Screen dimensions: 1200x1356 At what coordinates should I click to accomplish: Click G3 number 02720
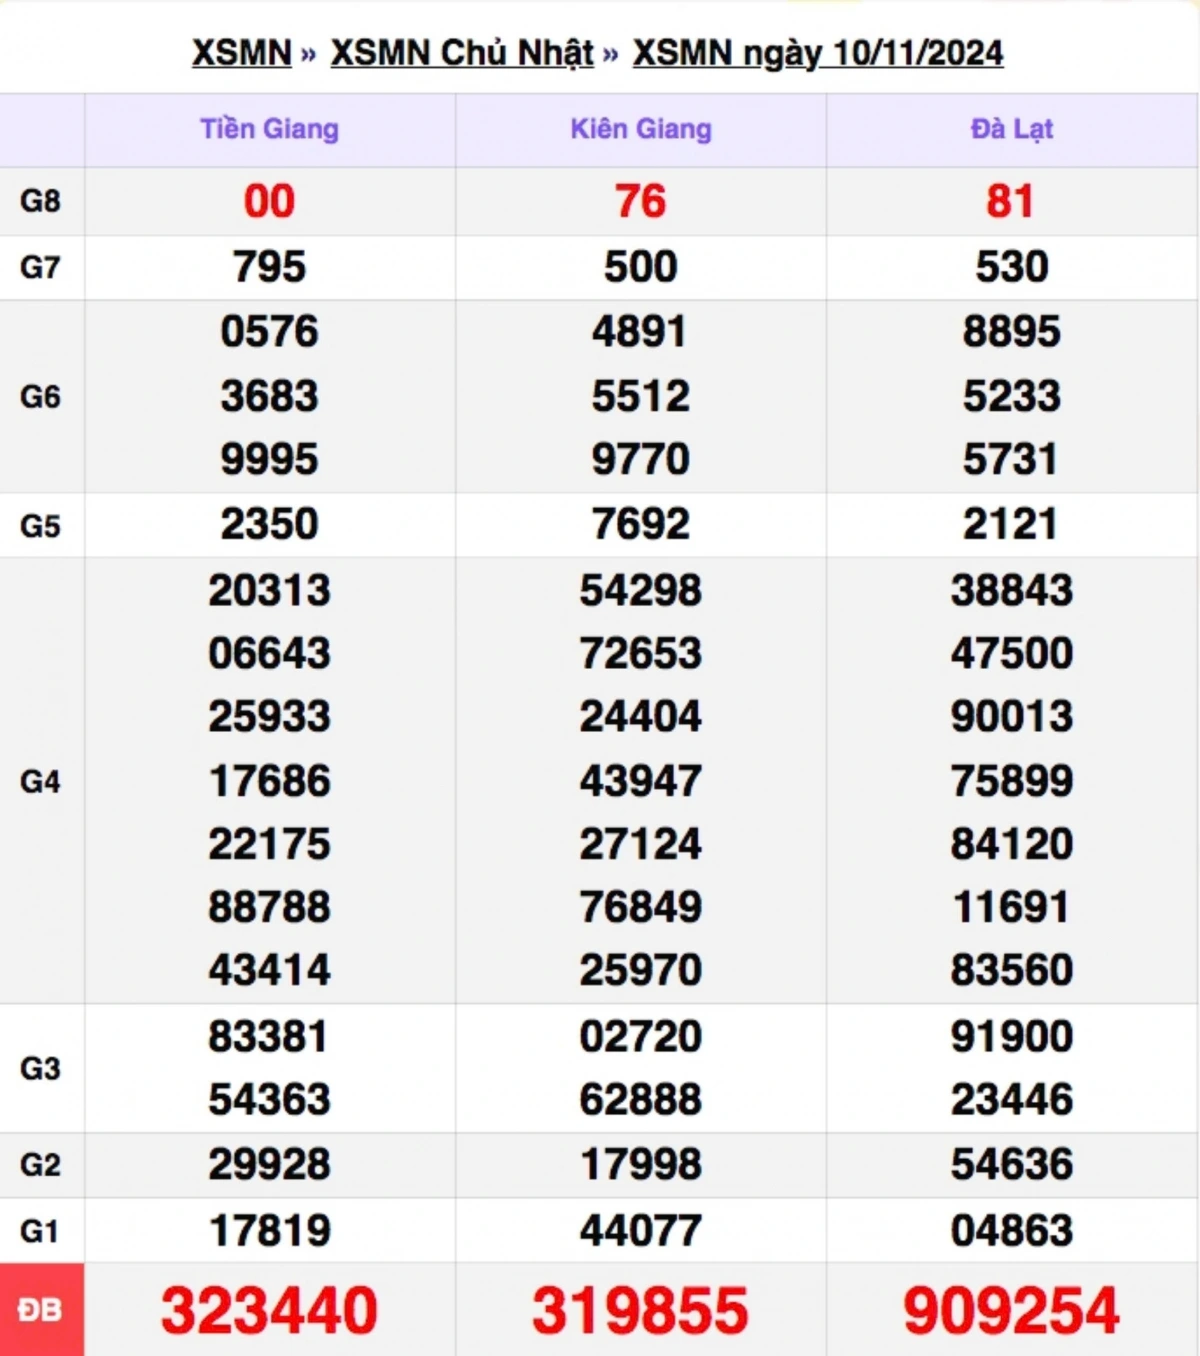pyautogui.click(x=641, y=1036)
